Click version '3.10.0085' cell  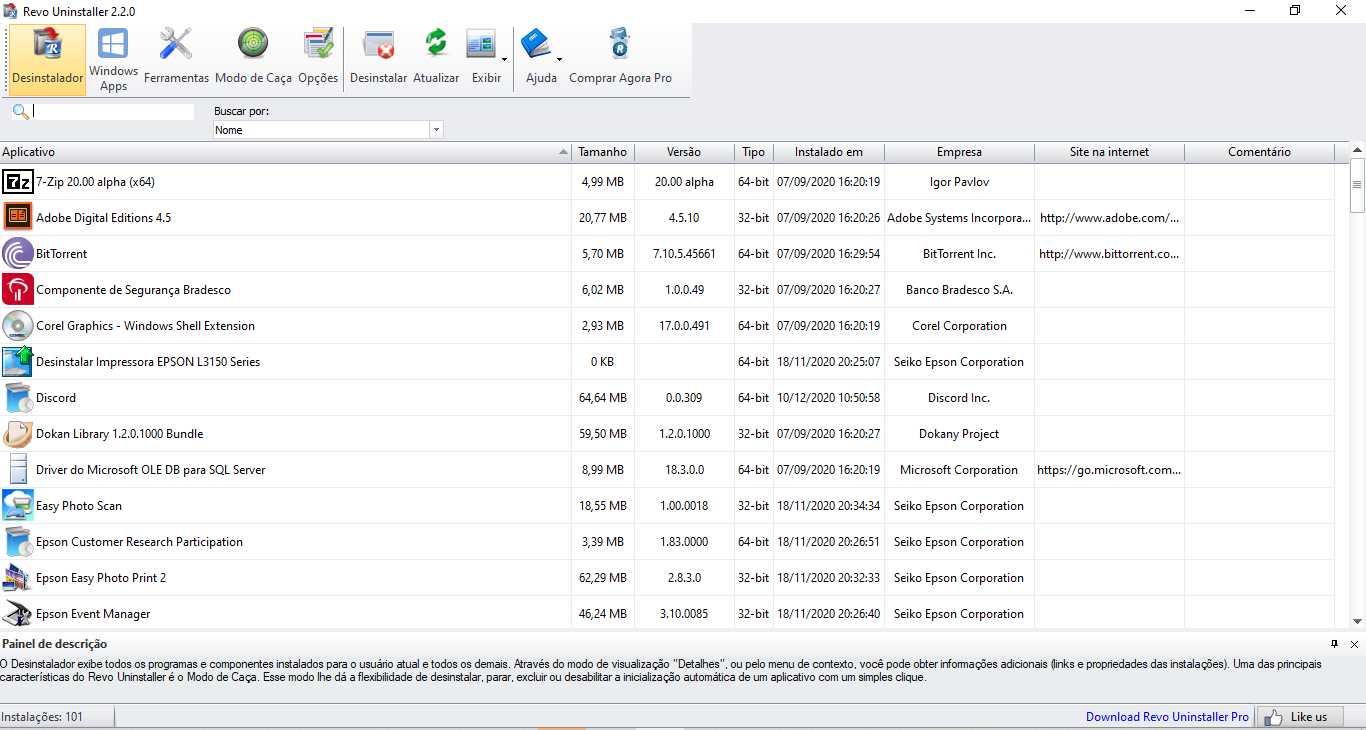[x=684, y=614]
